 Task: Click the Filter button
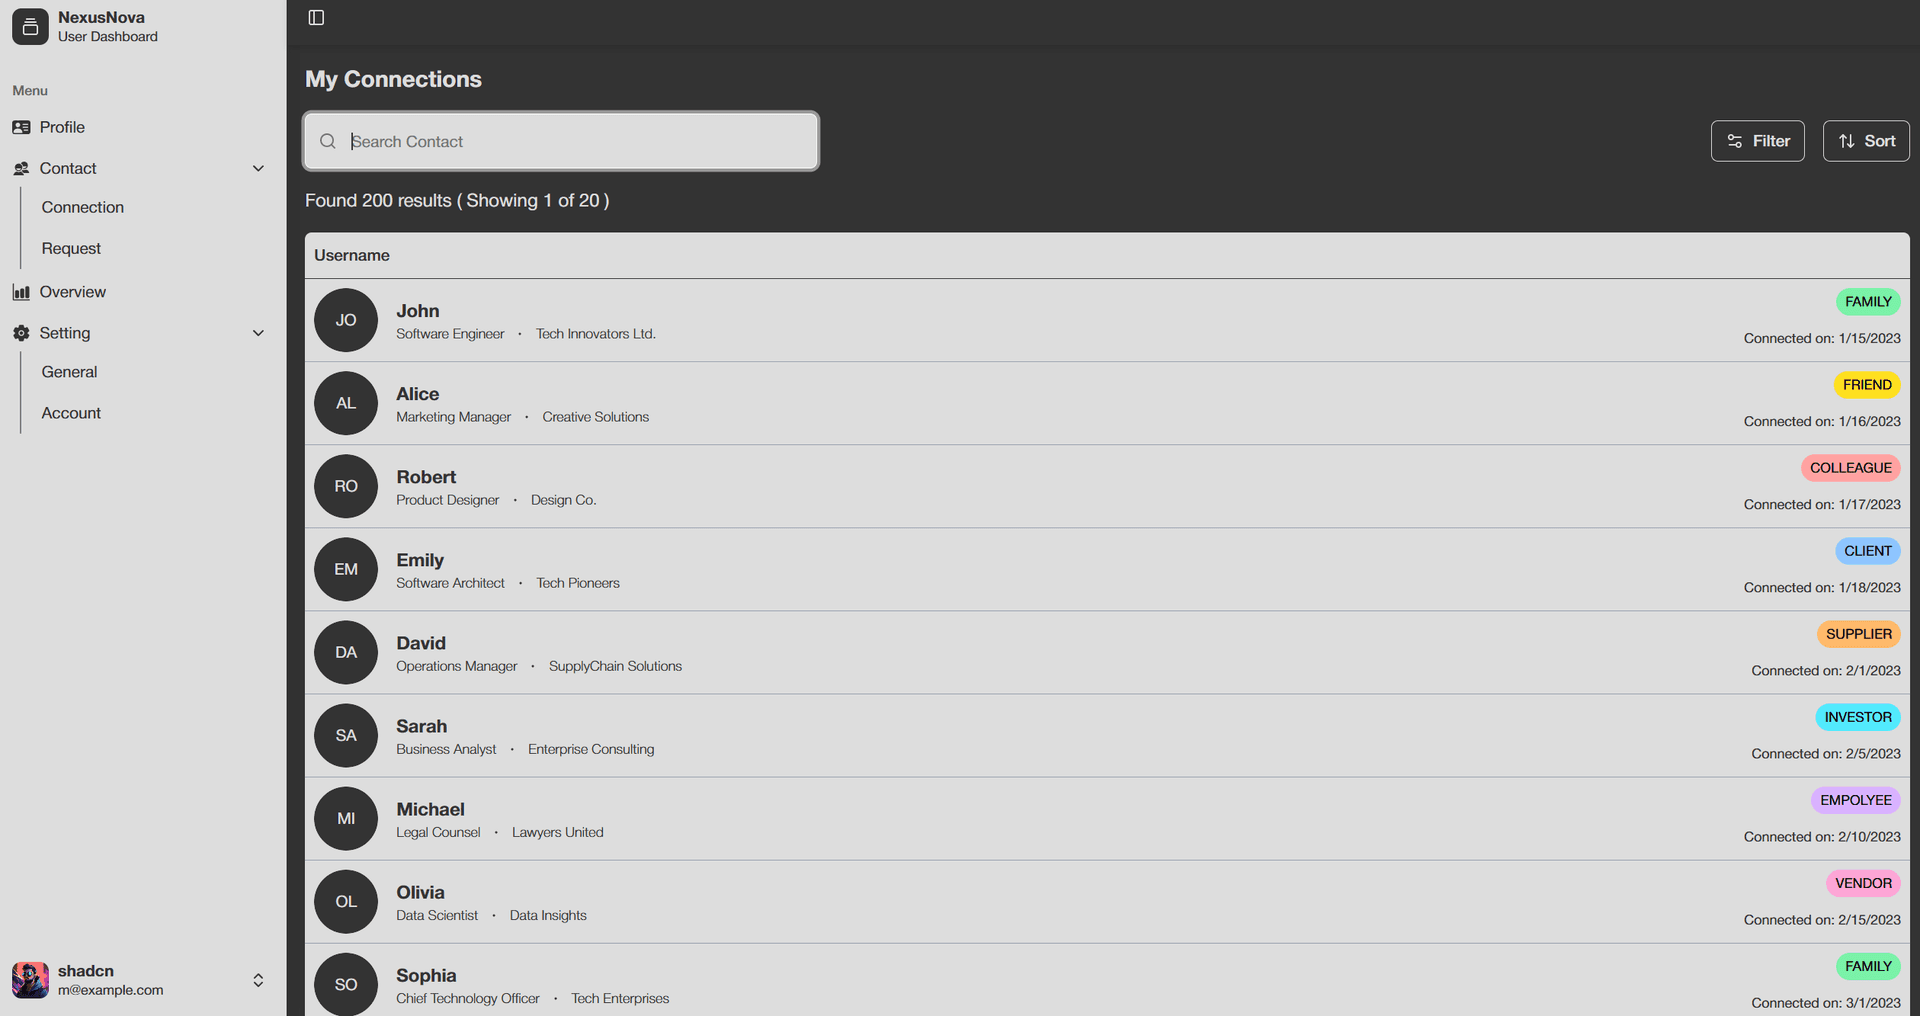pyautogui.click(x=1757, y=140)
